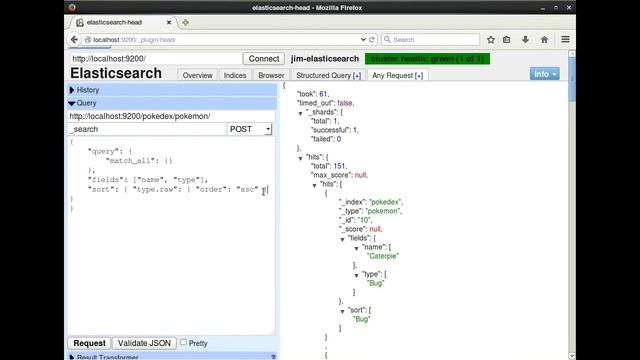
Task: Click the search magnifier icon in search box
Action: [x=387, y=40]
